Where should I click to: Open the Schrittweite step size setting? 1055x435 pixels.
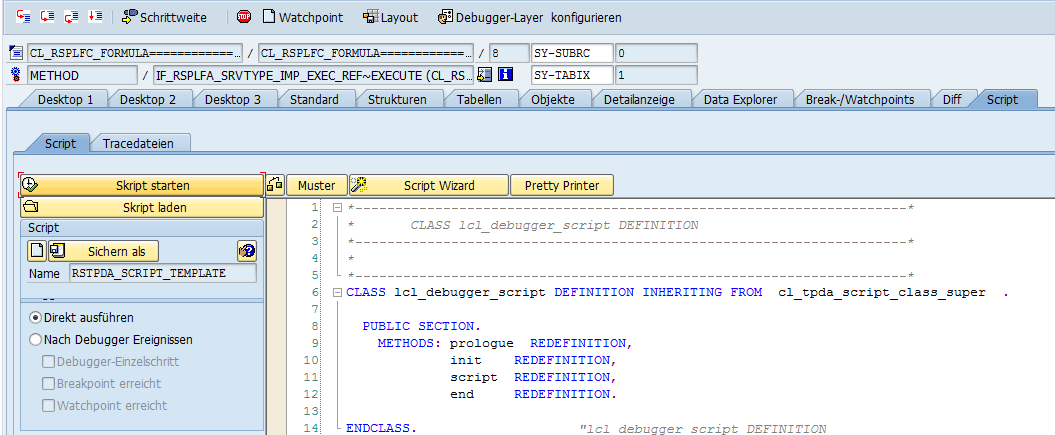pyautogui.click(x=164, y=17)
